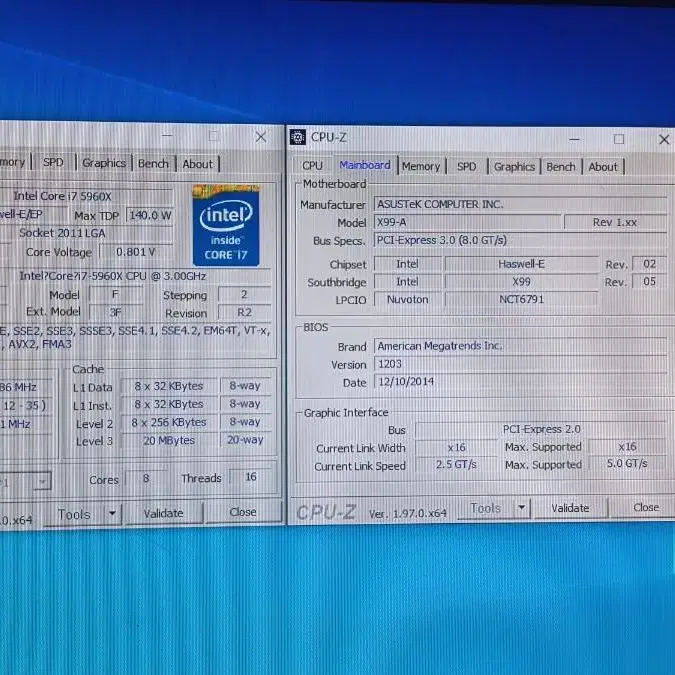
Task: Expand Tools dropdown arrow in right window
Action: point(522,508)
